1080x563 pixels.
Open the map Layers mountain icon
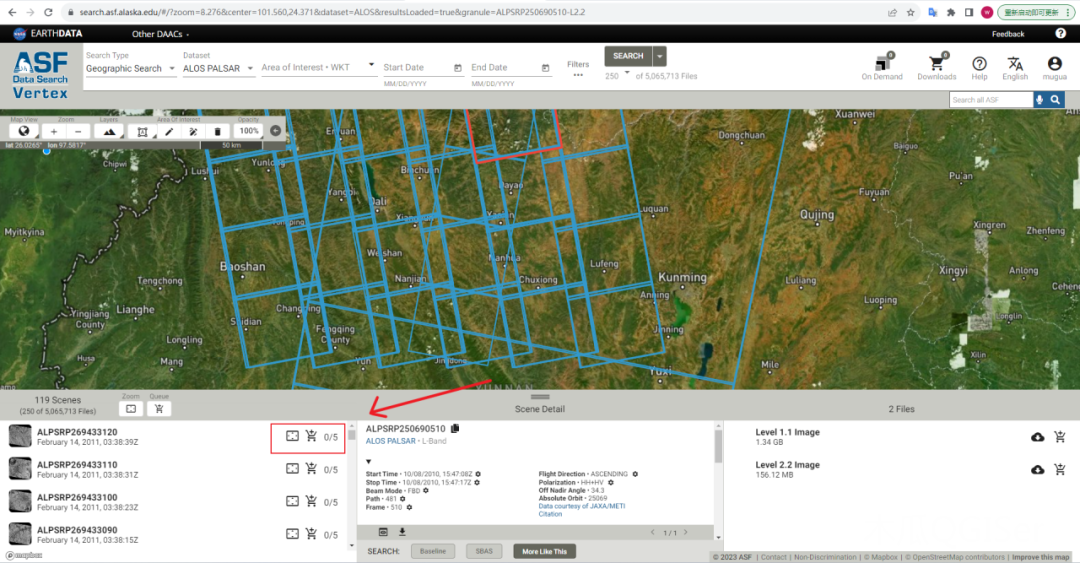pyautogui.click(x=109, y=131)
